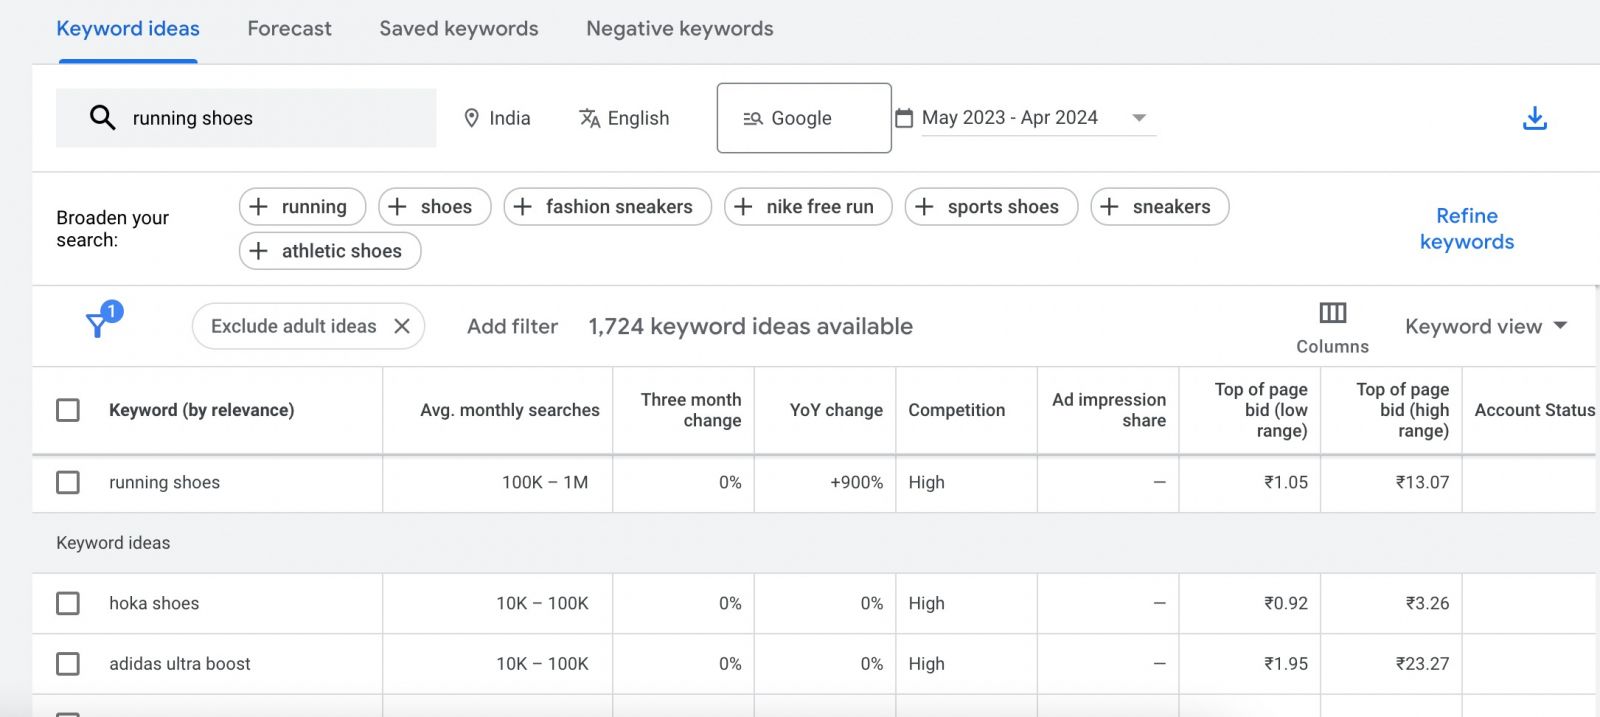Image resolution: width=1600 pixels, height=717 pixels.
Task: Click the Google search network icon
Action: coord(753,118)
